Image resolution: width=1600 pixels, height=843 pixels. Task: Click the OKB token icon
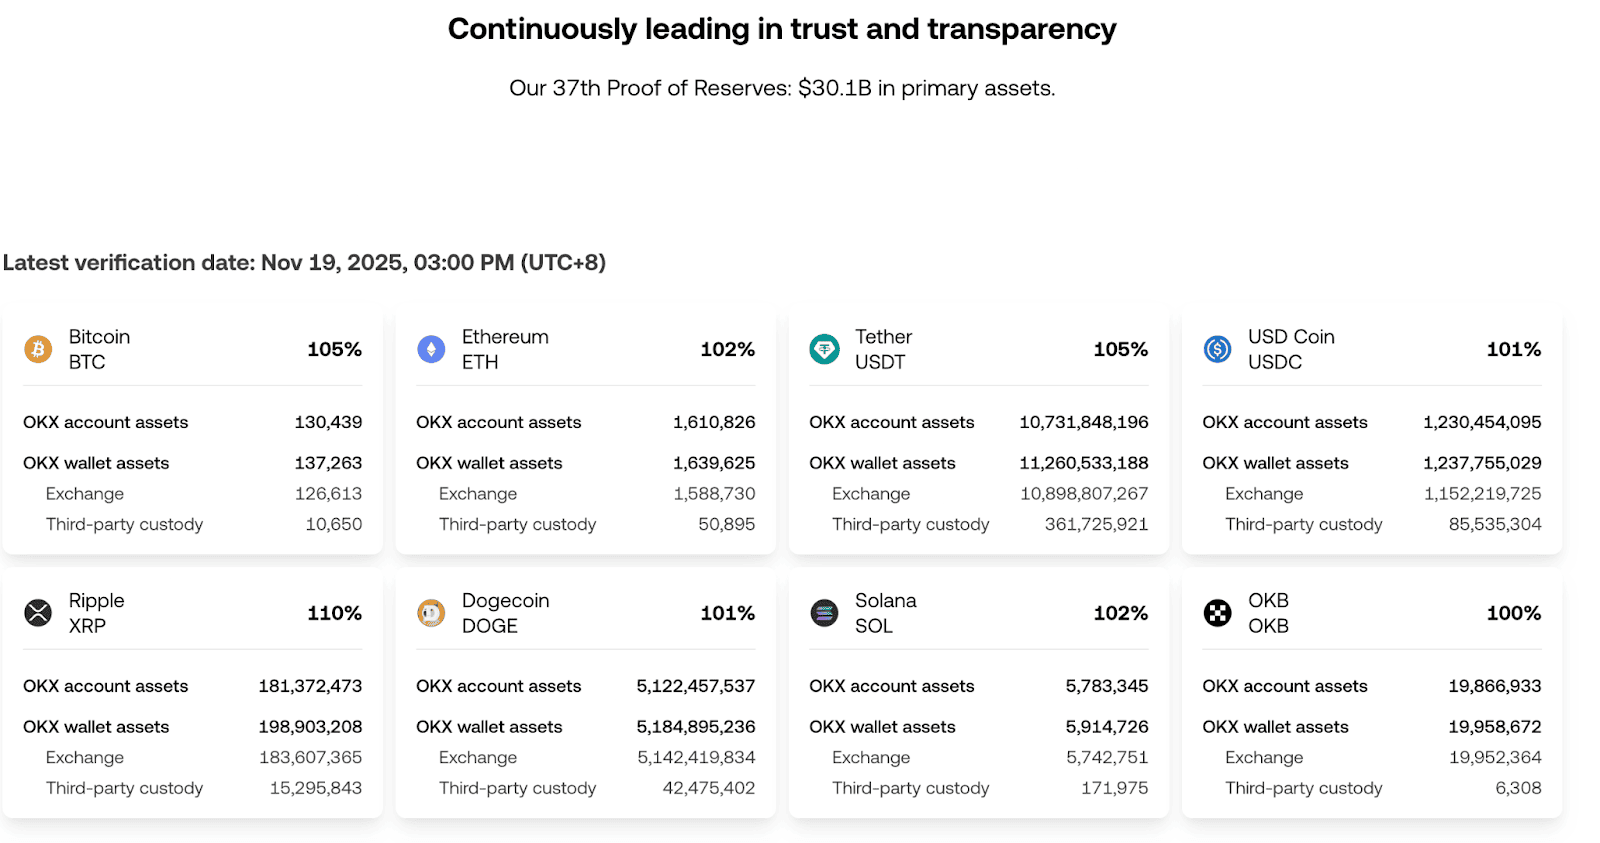point(1217,613)
